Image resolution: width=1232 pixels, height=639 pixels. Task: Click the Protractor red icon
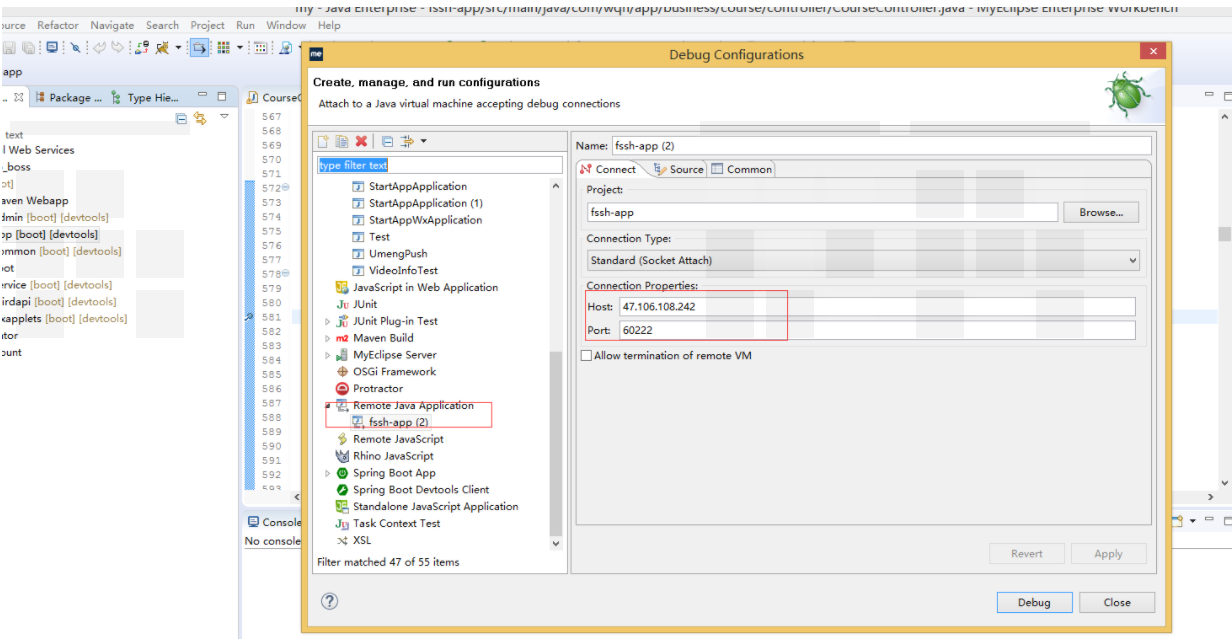click(342, 388)
